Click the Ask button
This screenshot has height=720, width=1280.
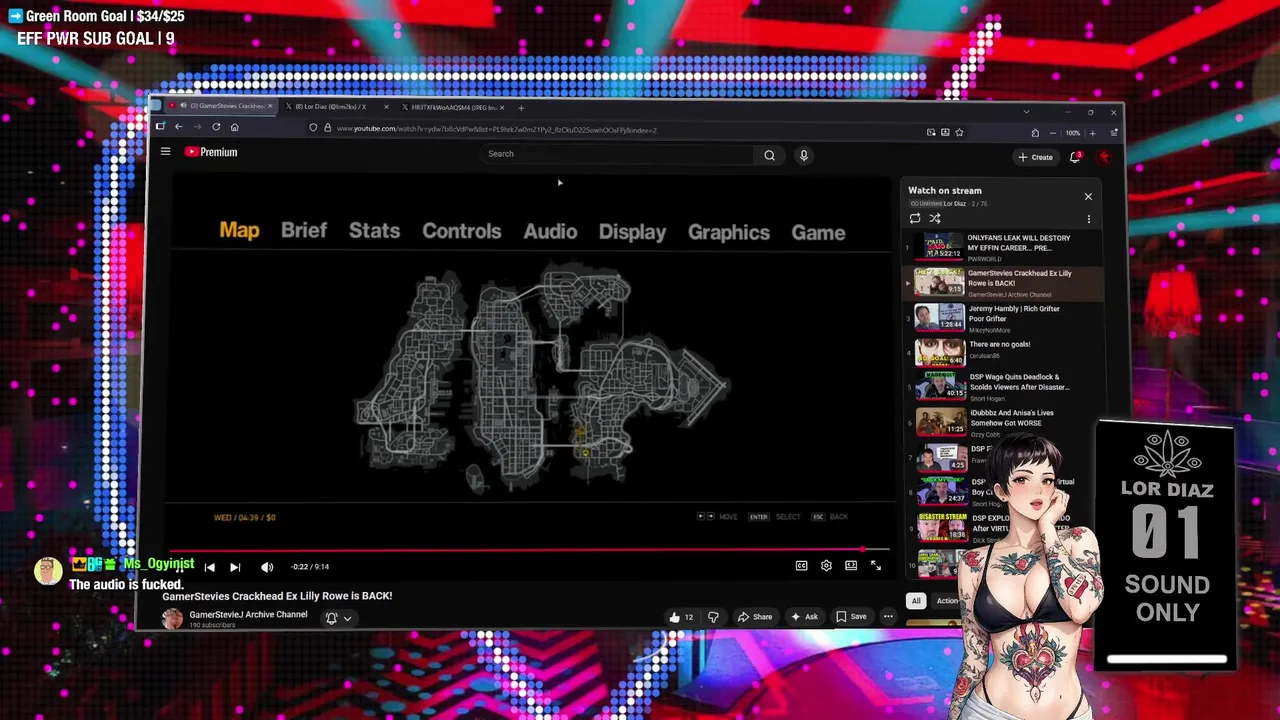pyautogui.click(x=804, y=617)
